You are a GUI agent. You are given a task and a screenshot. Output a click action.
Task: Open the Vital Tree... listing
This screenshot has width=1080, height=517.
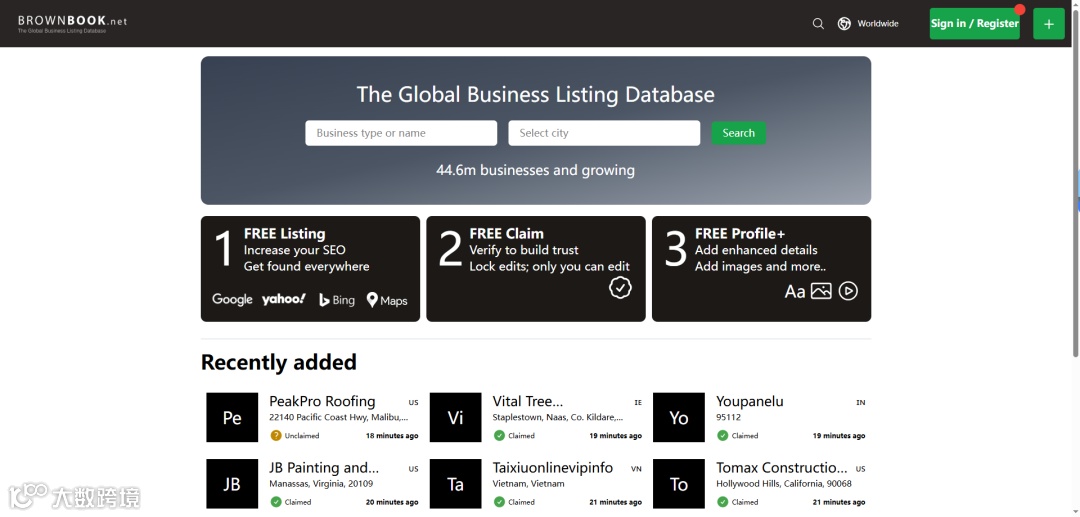[x=528, y=401]
